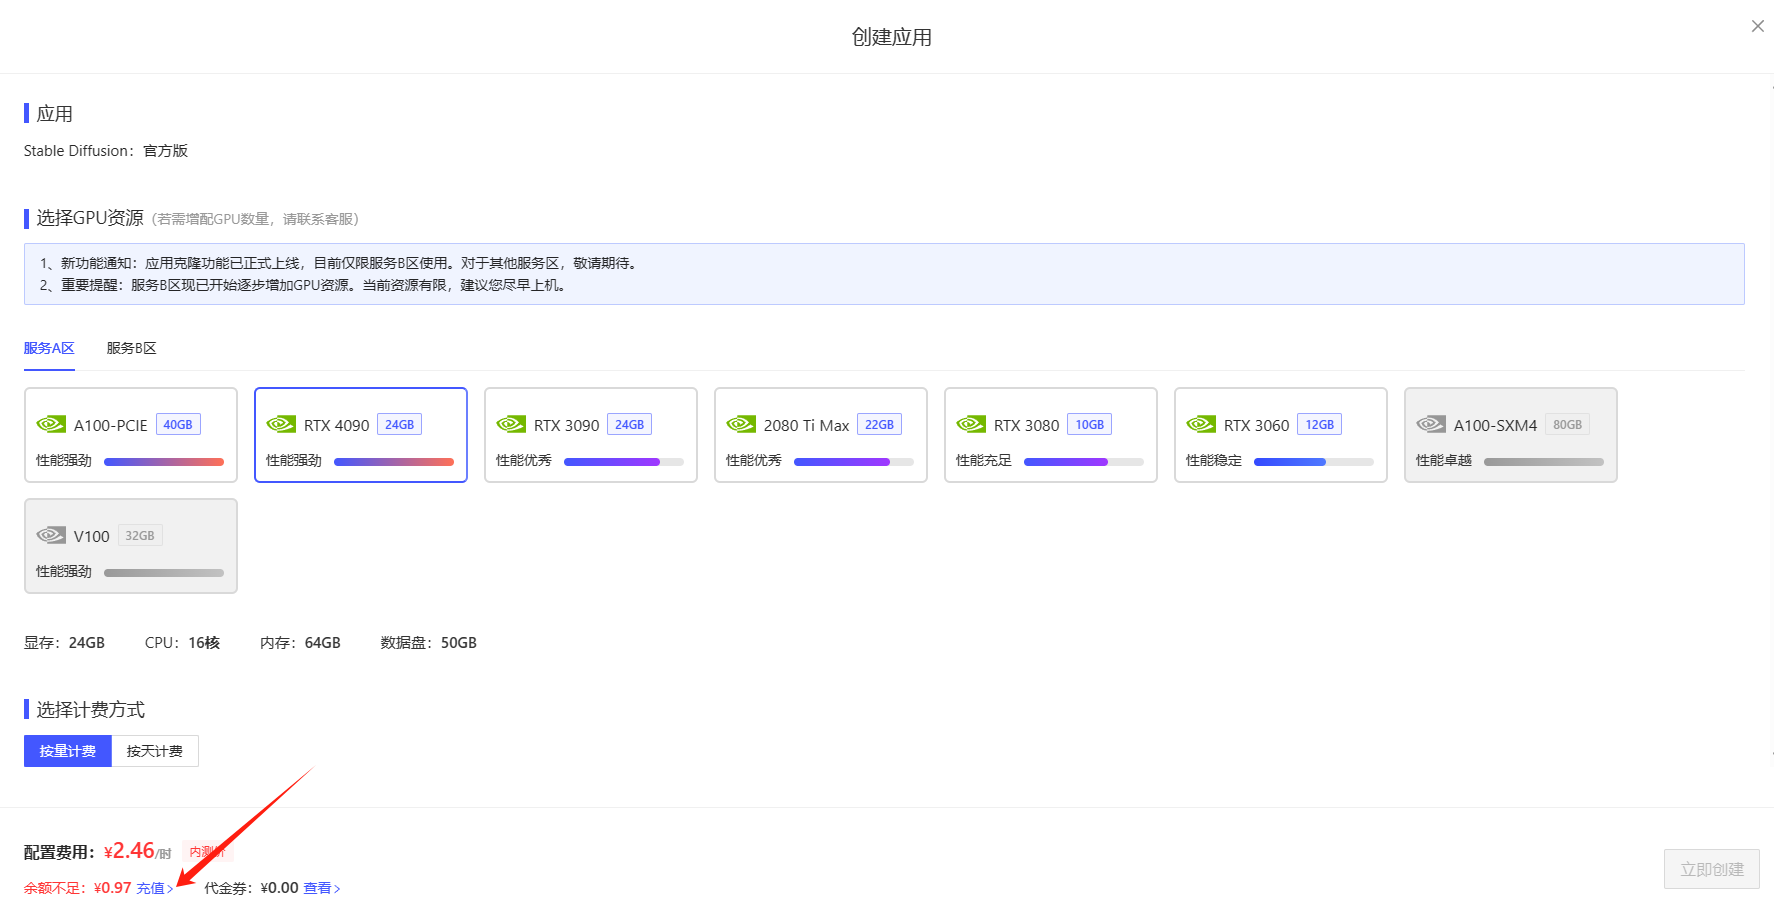Switch to 服务B区 tab

[x=132, y=348]
